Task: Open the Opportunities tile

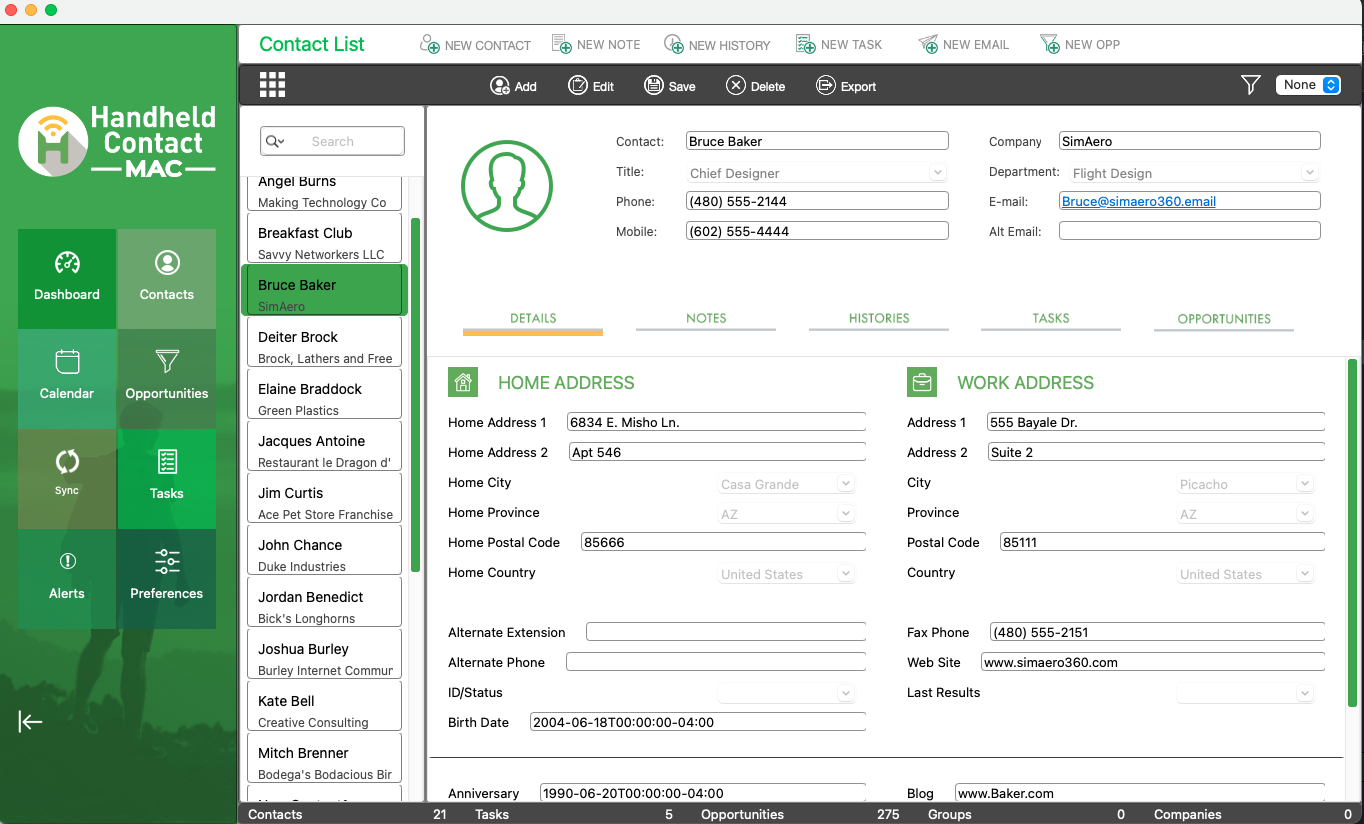Action: [x=167, y=379]
